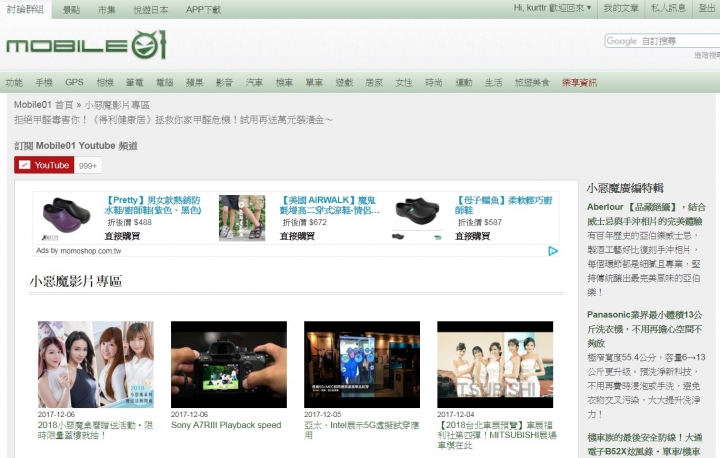Image resolution: width=720 pixels, height=458 pixels.
Task: Click the AIRWALK sandals ad image
Action: pos(242,218)
